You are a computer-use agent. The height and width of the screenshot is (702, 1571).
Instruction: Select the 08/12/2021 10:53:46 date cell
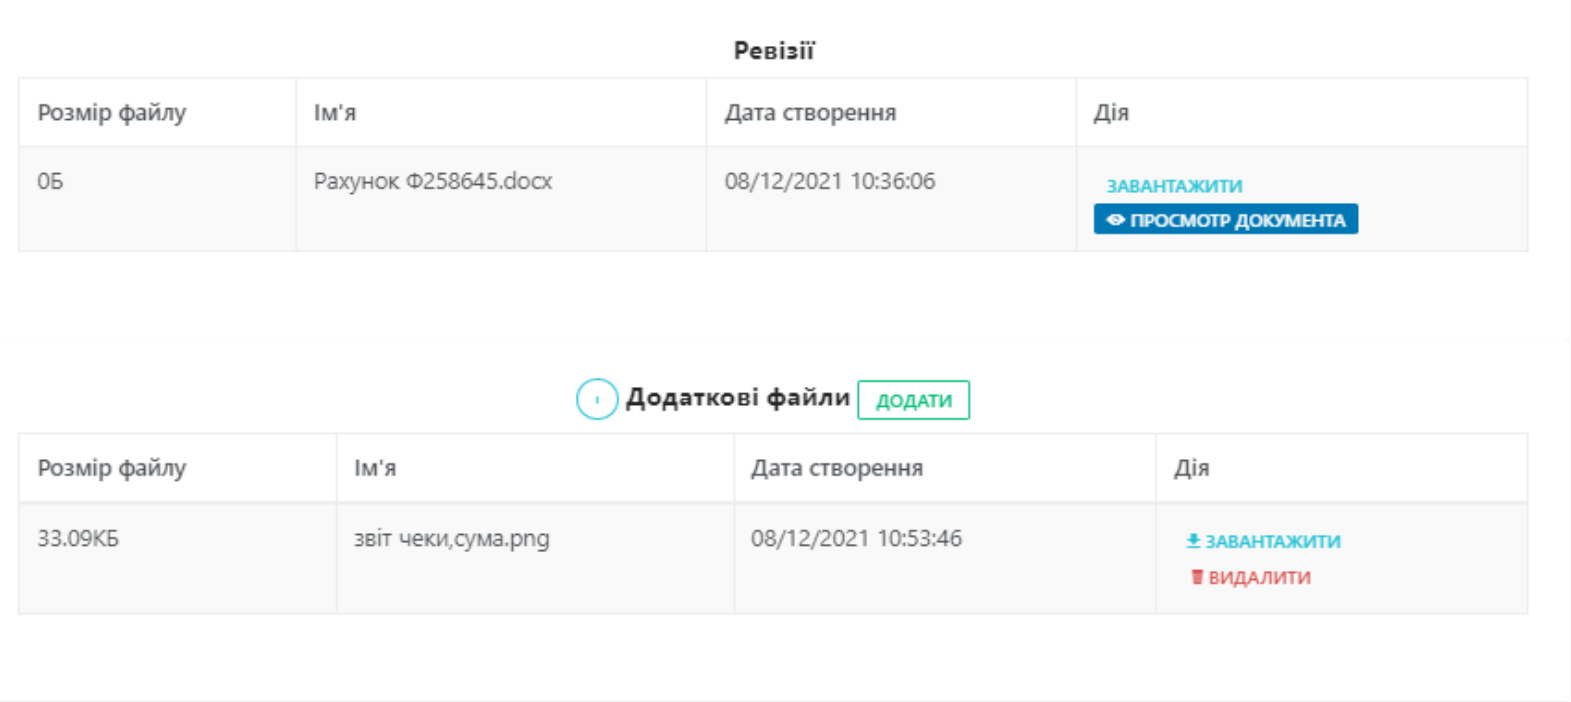click(856, 538)
